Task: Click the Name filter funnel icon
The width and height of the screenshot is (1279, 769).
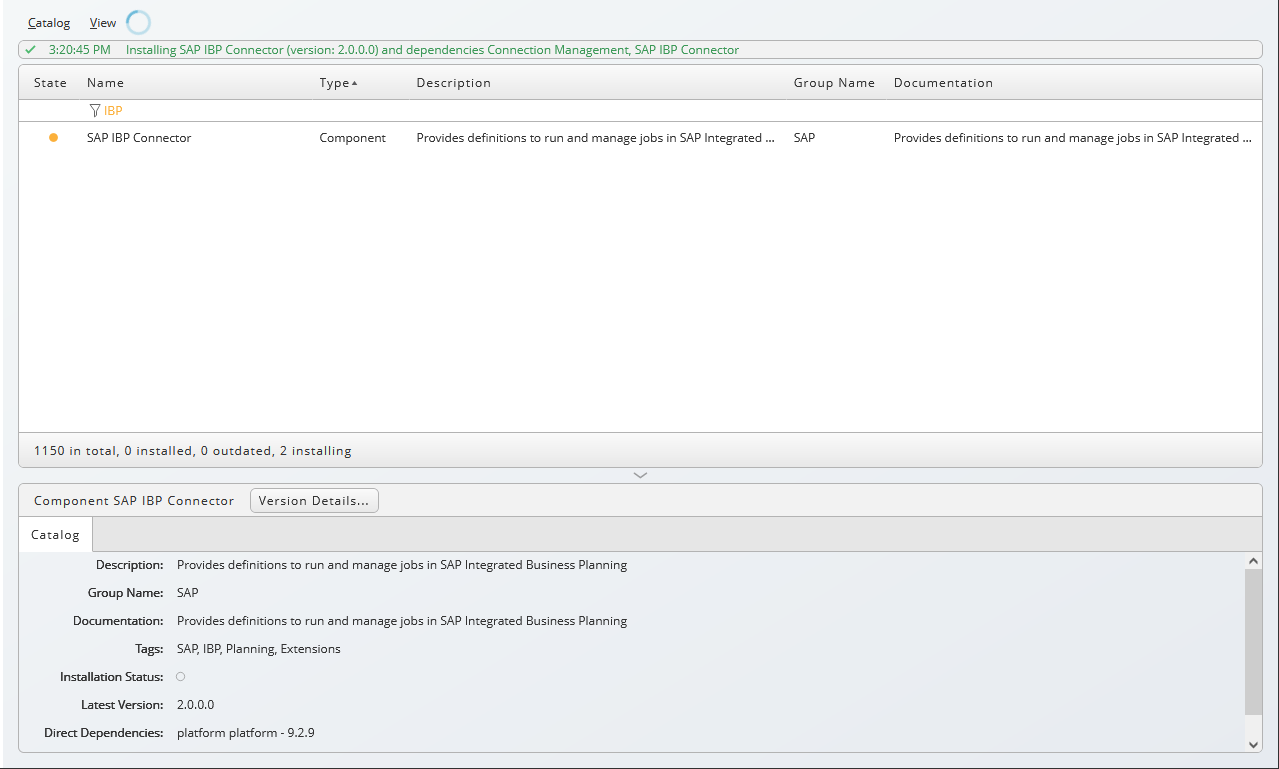Action: (95, 111)
